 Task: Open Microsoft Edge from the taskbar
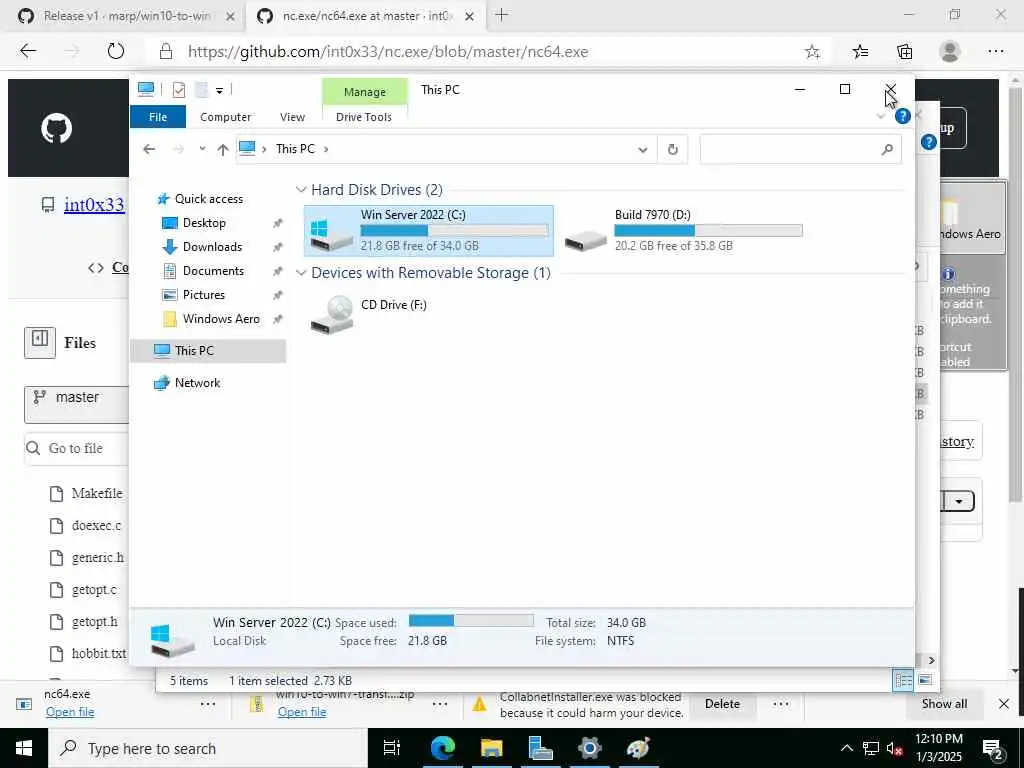(443, 748)
